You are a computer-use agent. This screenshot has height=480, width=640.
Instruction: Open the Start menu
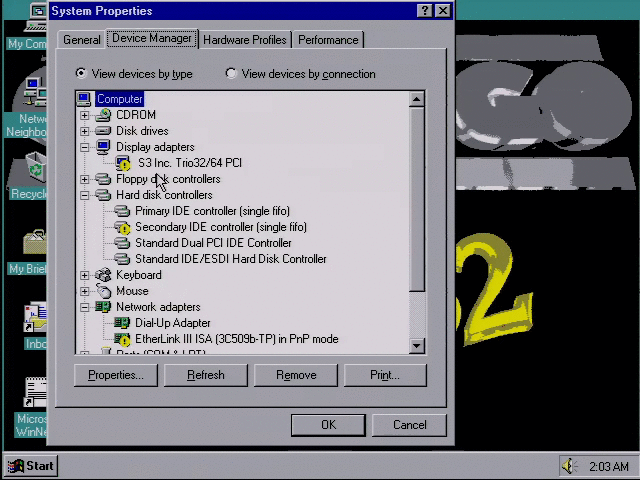[x=31, y=466]
